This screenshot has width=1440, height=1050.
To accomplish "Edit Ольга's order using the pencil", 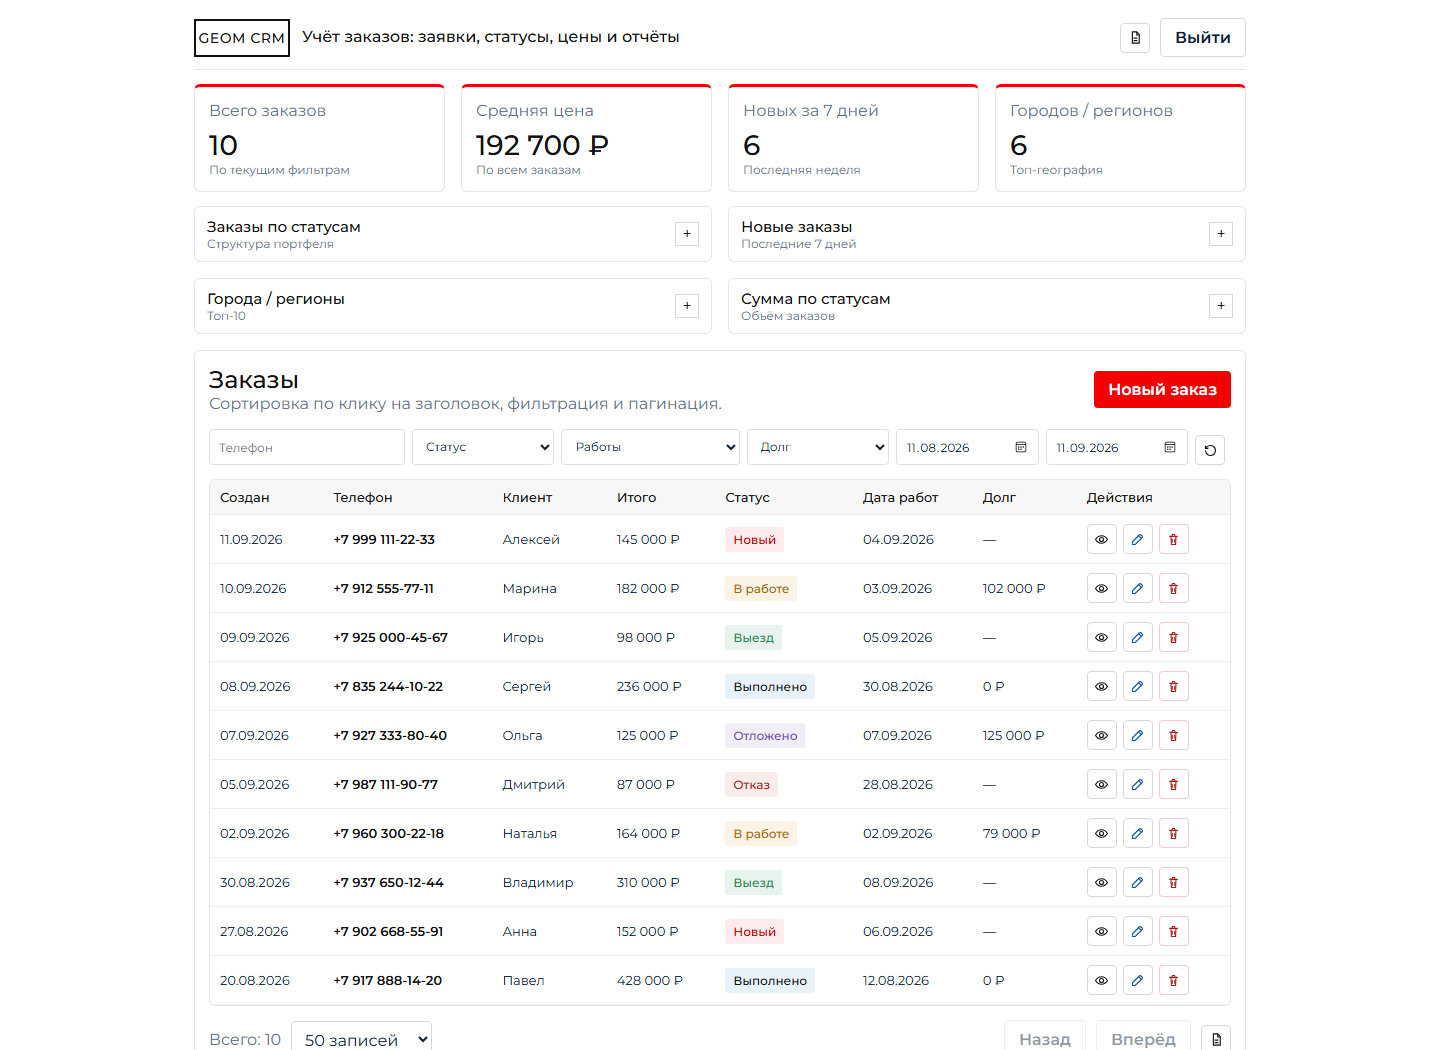I will pyautogui.click(x=1138, y=735).
